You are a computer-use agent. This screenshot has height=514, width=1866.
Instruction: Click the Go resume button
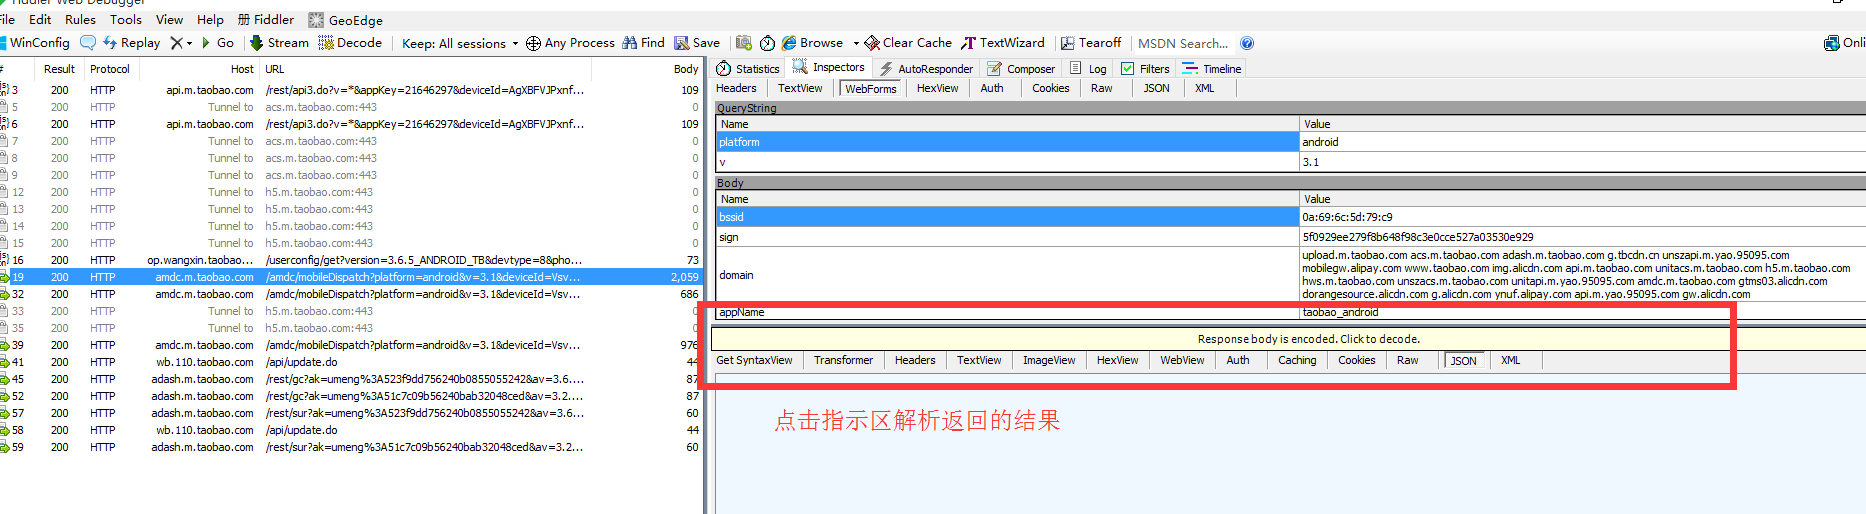click(x=218, y=43)
